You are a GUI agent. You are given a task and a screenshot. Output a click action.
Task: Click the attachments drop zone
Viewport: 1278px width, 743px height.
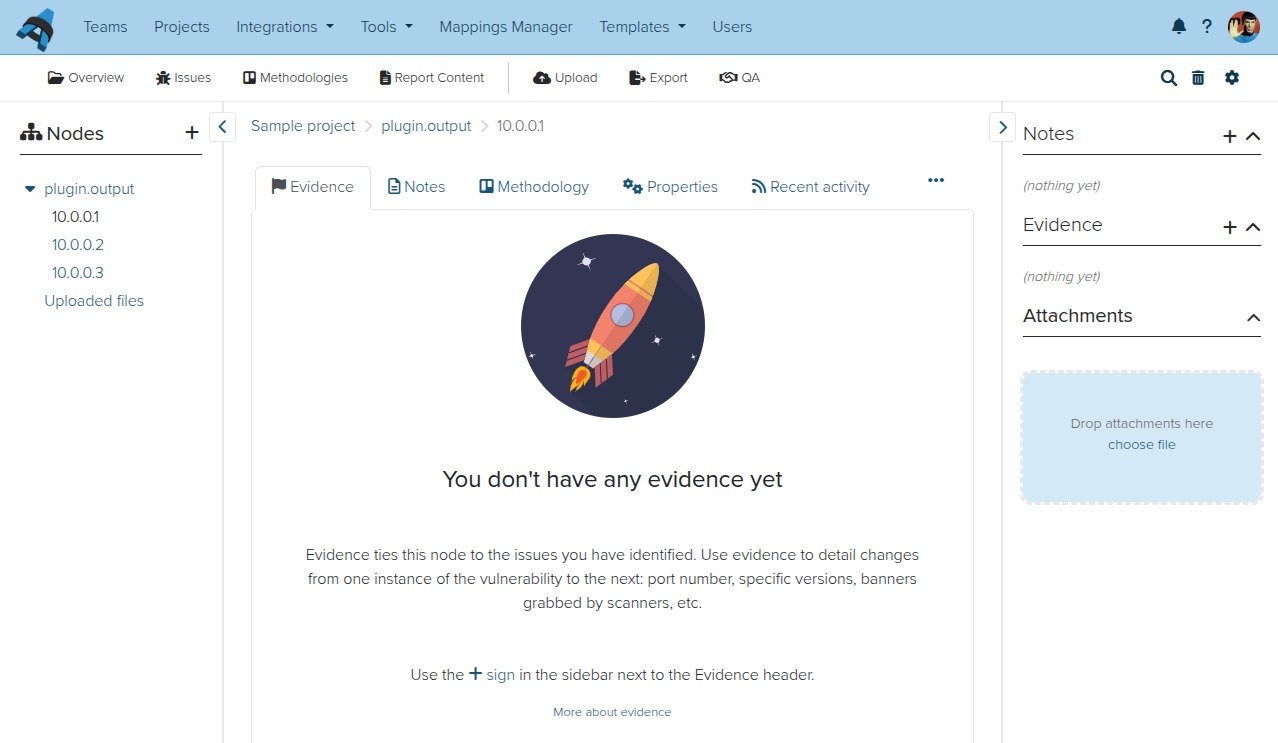[x=1142, y=437]
